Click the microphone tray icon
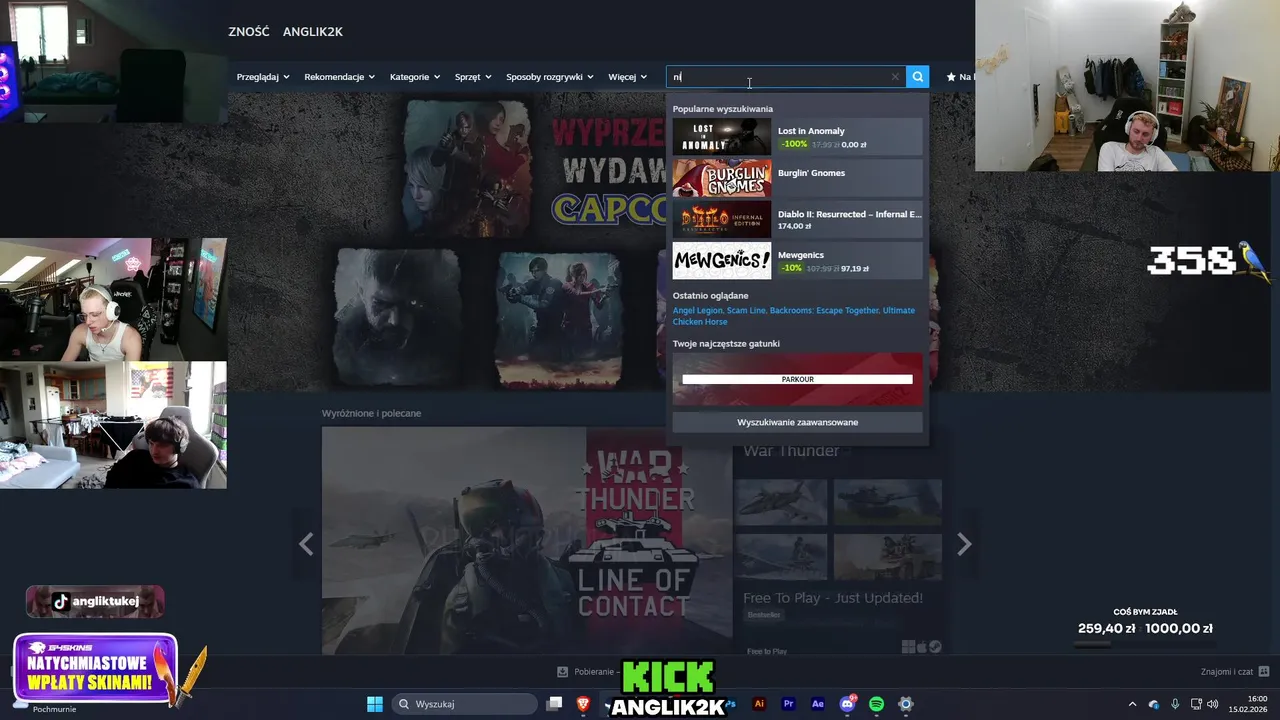The width and height of the screenshot is (1280, 720). click(x=1175, y=704)
